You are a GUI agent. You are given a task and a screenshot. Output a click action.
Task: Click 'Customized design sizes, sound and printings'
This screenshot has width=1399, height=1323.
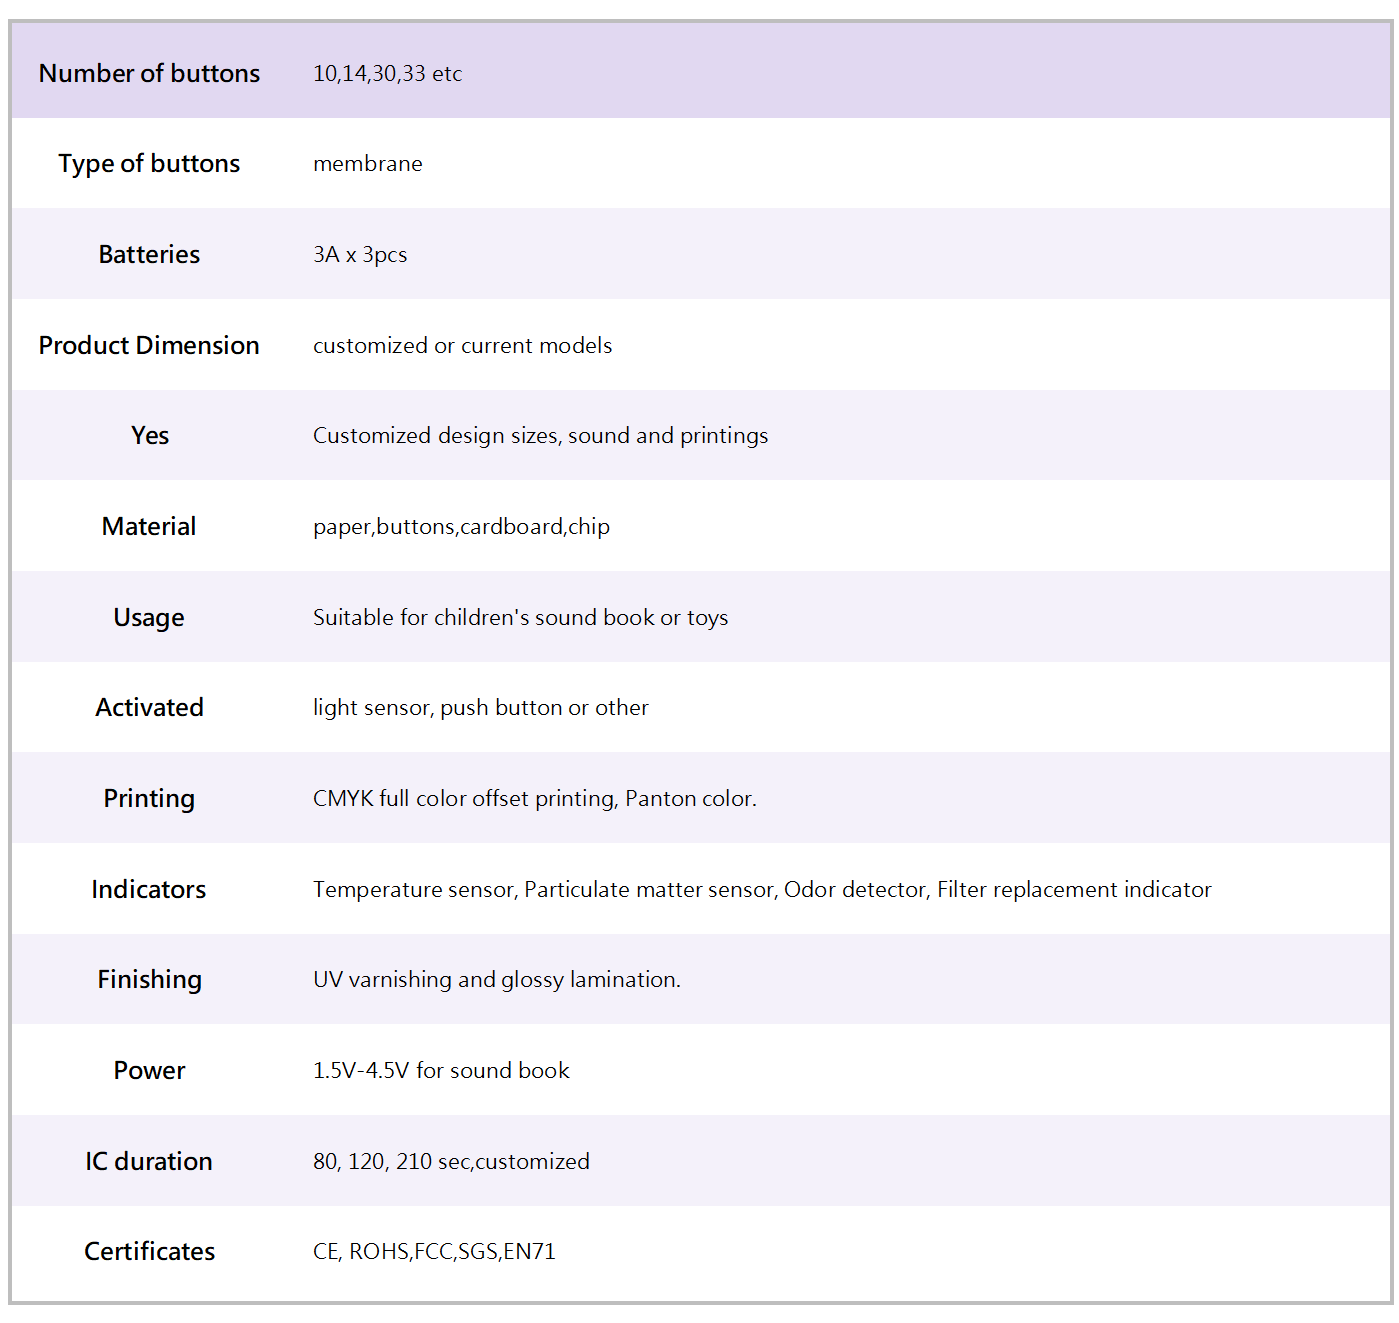point(540,435)
